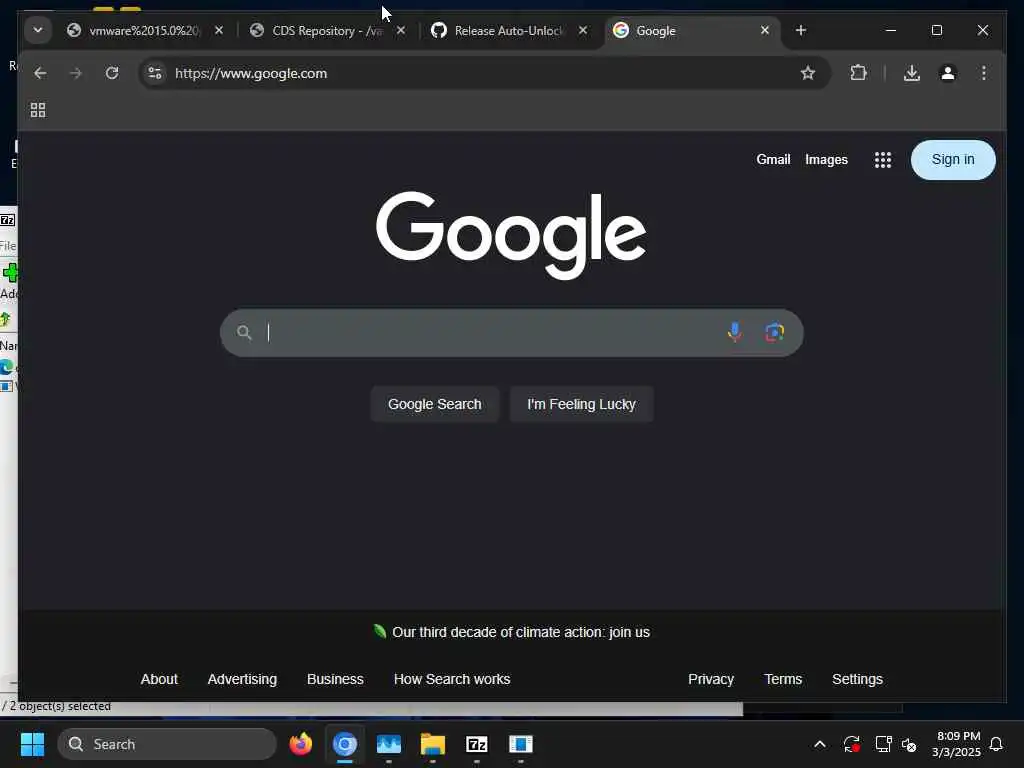Viewport: 1024px width, 768px height.
Task: Open the Settings footer menu
Action: 857,679
